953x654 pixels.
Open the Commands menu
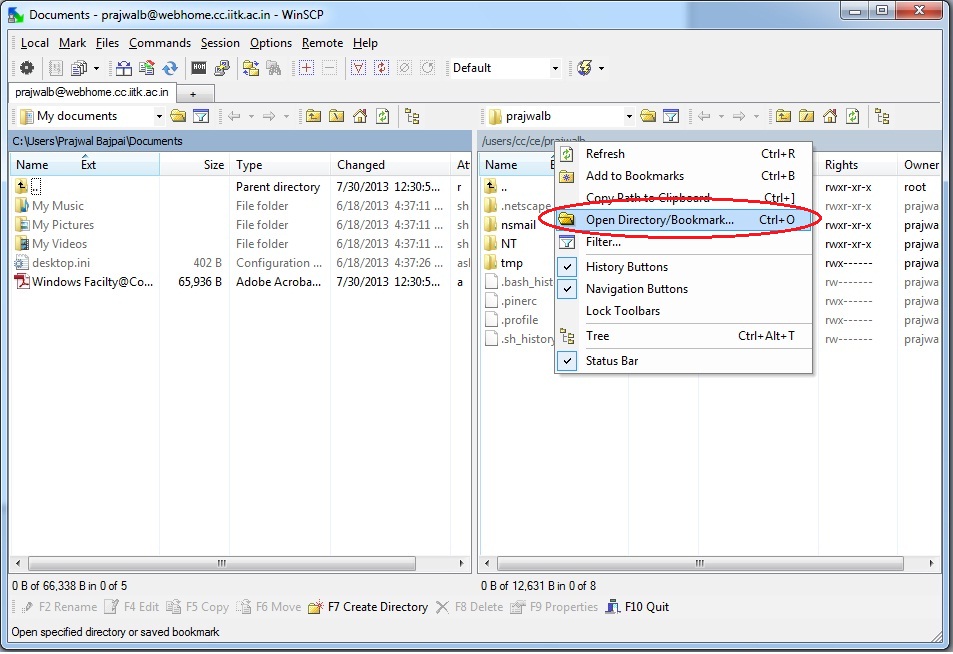point(160,43)
